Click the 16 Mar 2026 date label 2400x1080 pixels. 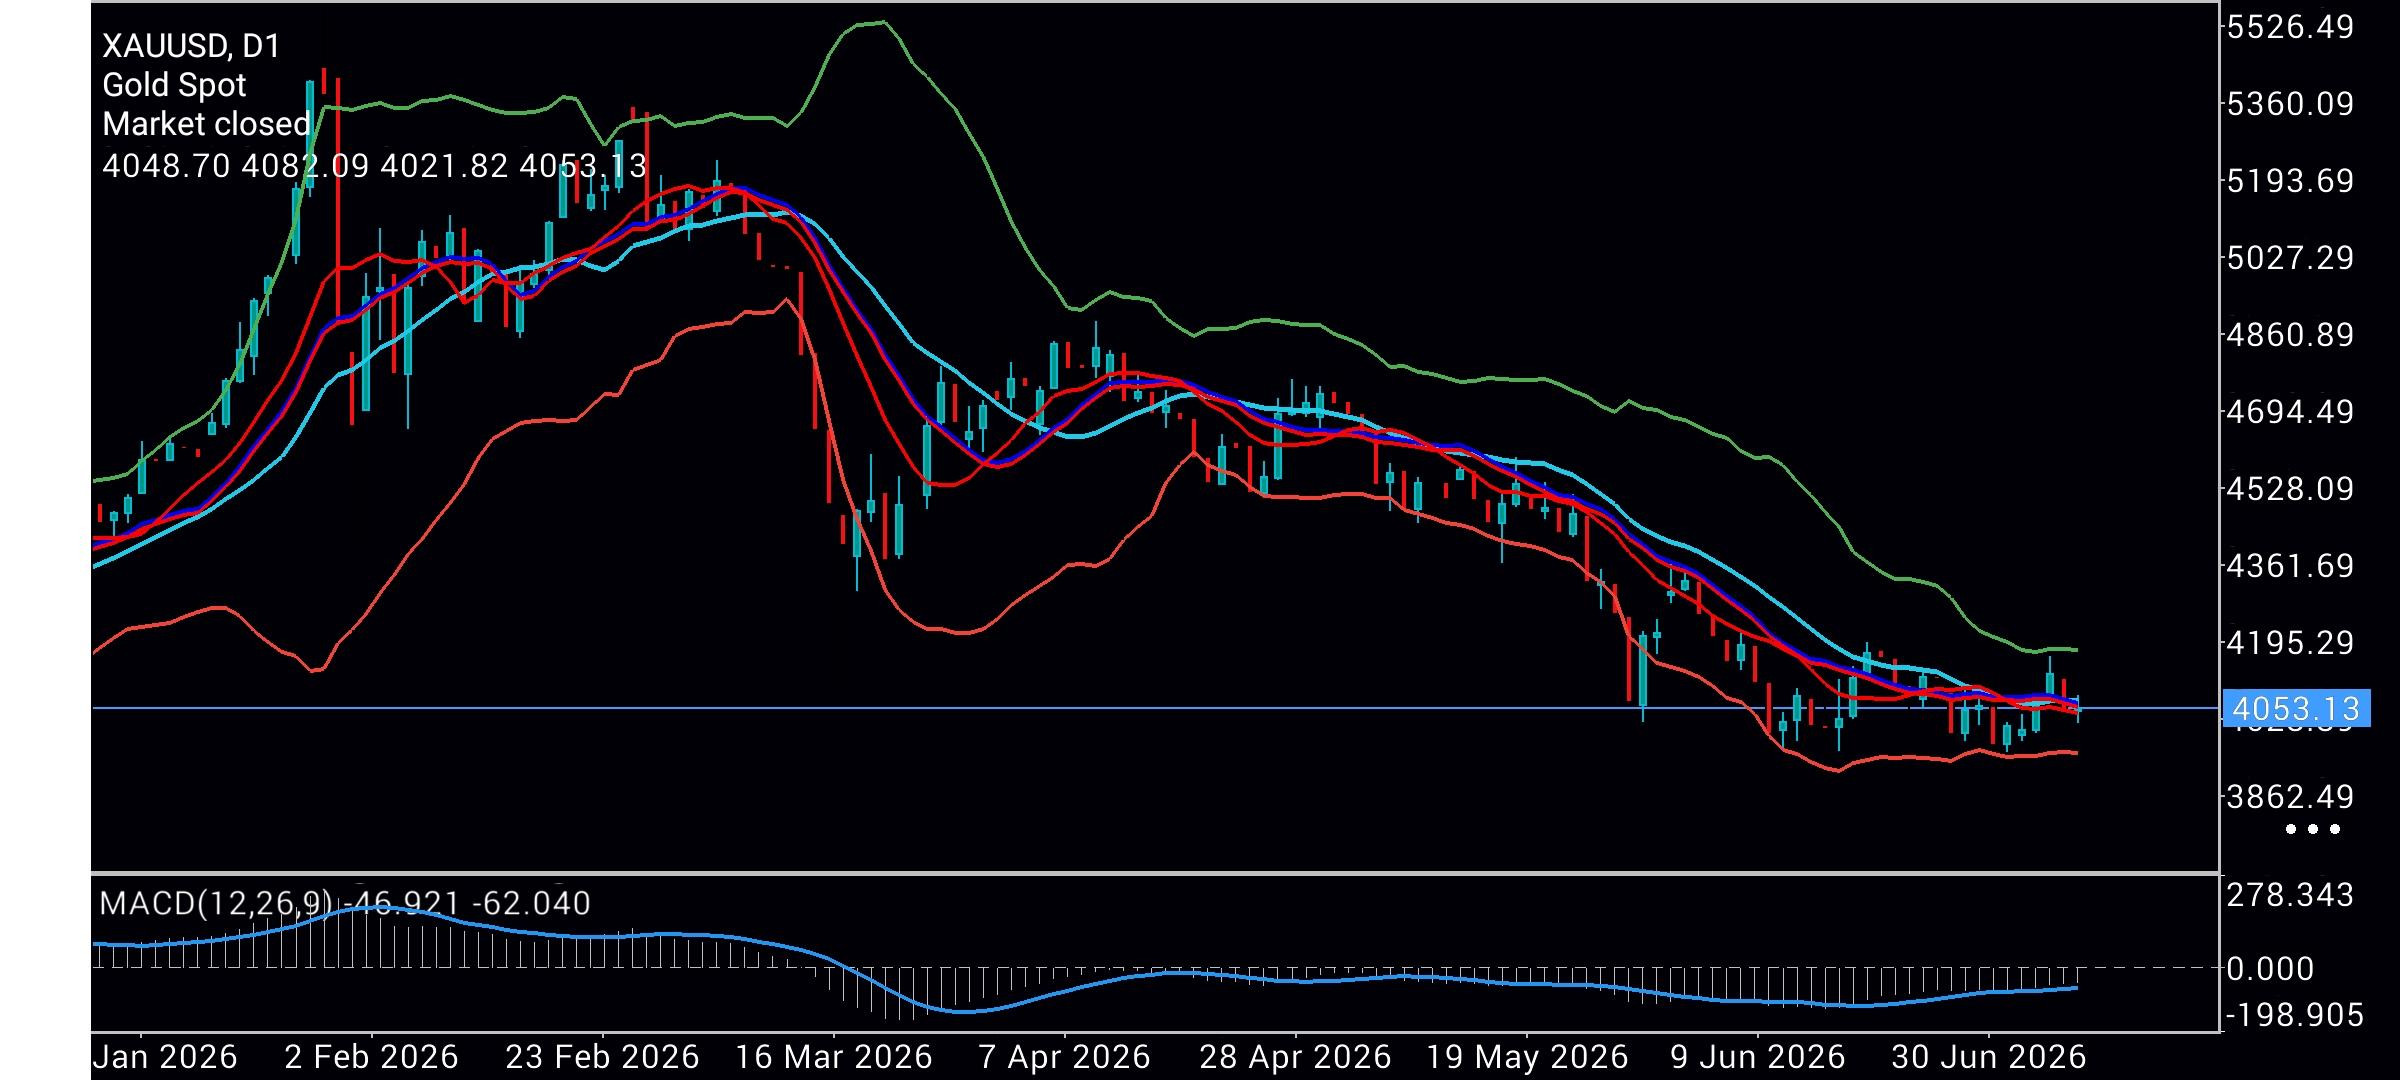(834, 1057)
